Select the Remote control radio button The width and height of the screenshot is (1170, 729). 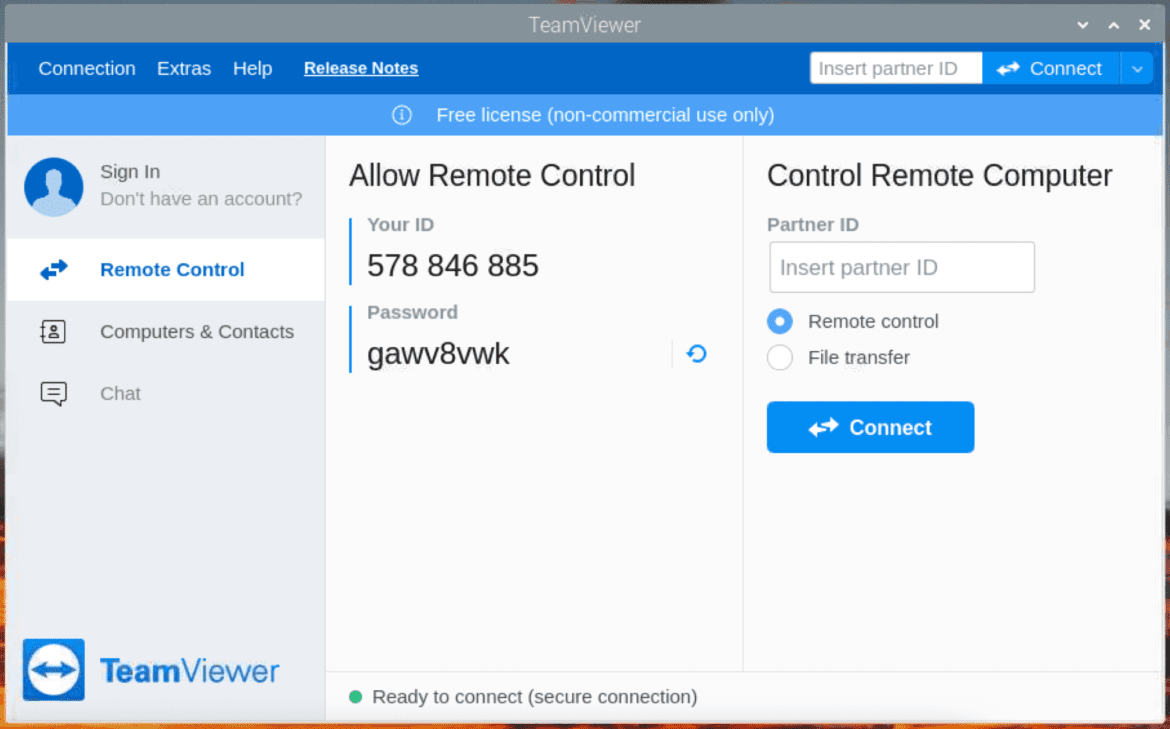(779, 321)
